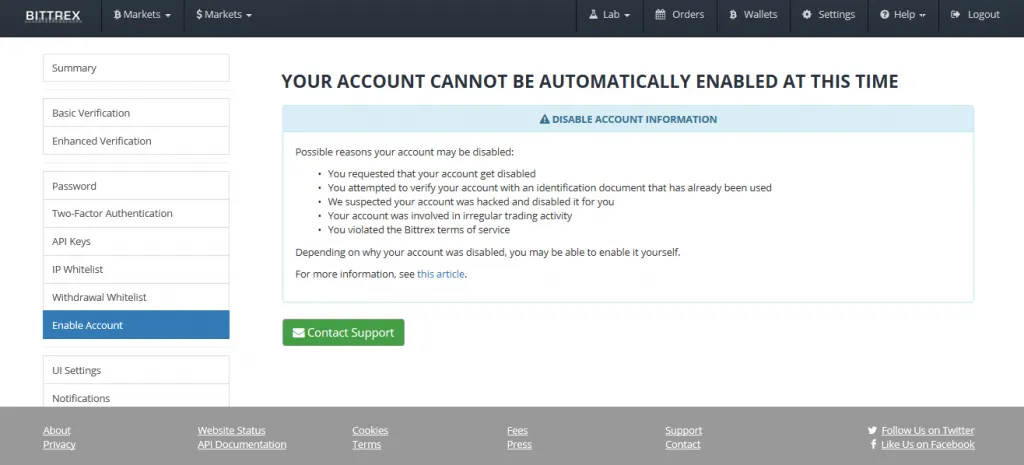
Task: Click the Twitter bird icon in the footer
Action: coord(873,431)
